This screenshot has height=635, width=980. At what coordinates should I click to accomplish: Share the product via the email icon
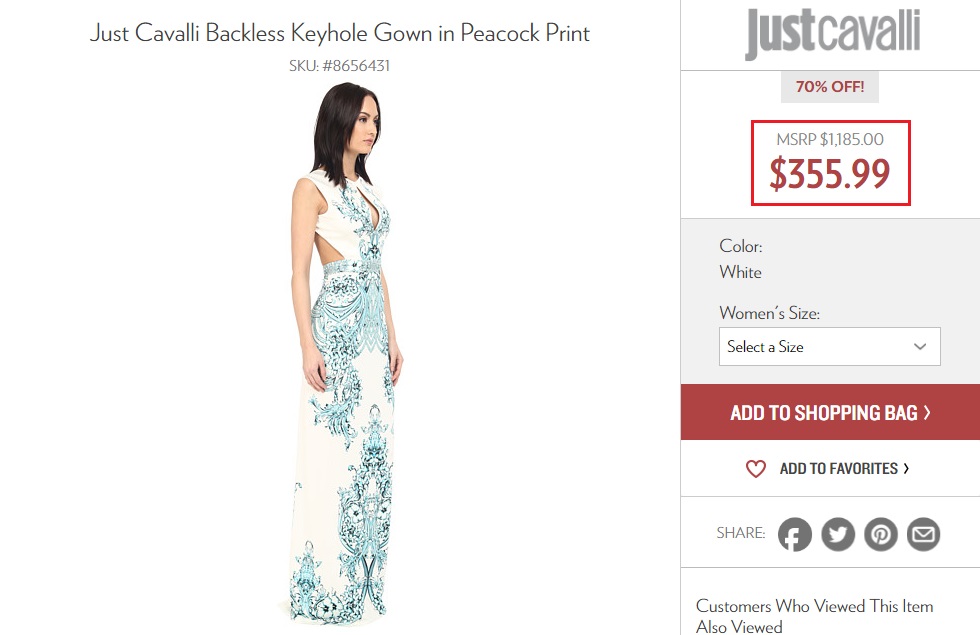pos(924,535)
